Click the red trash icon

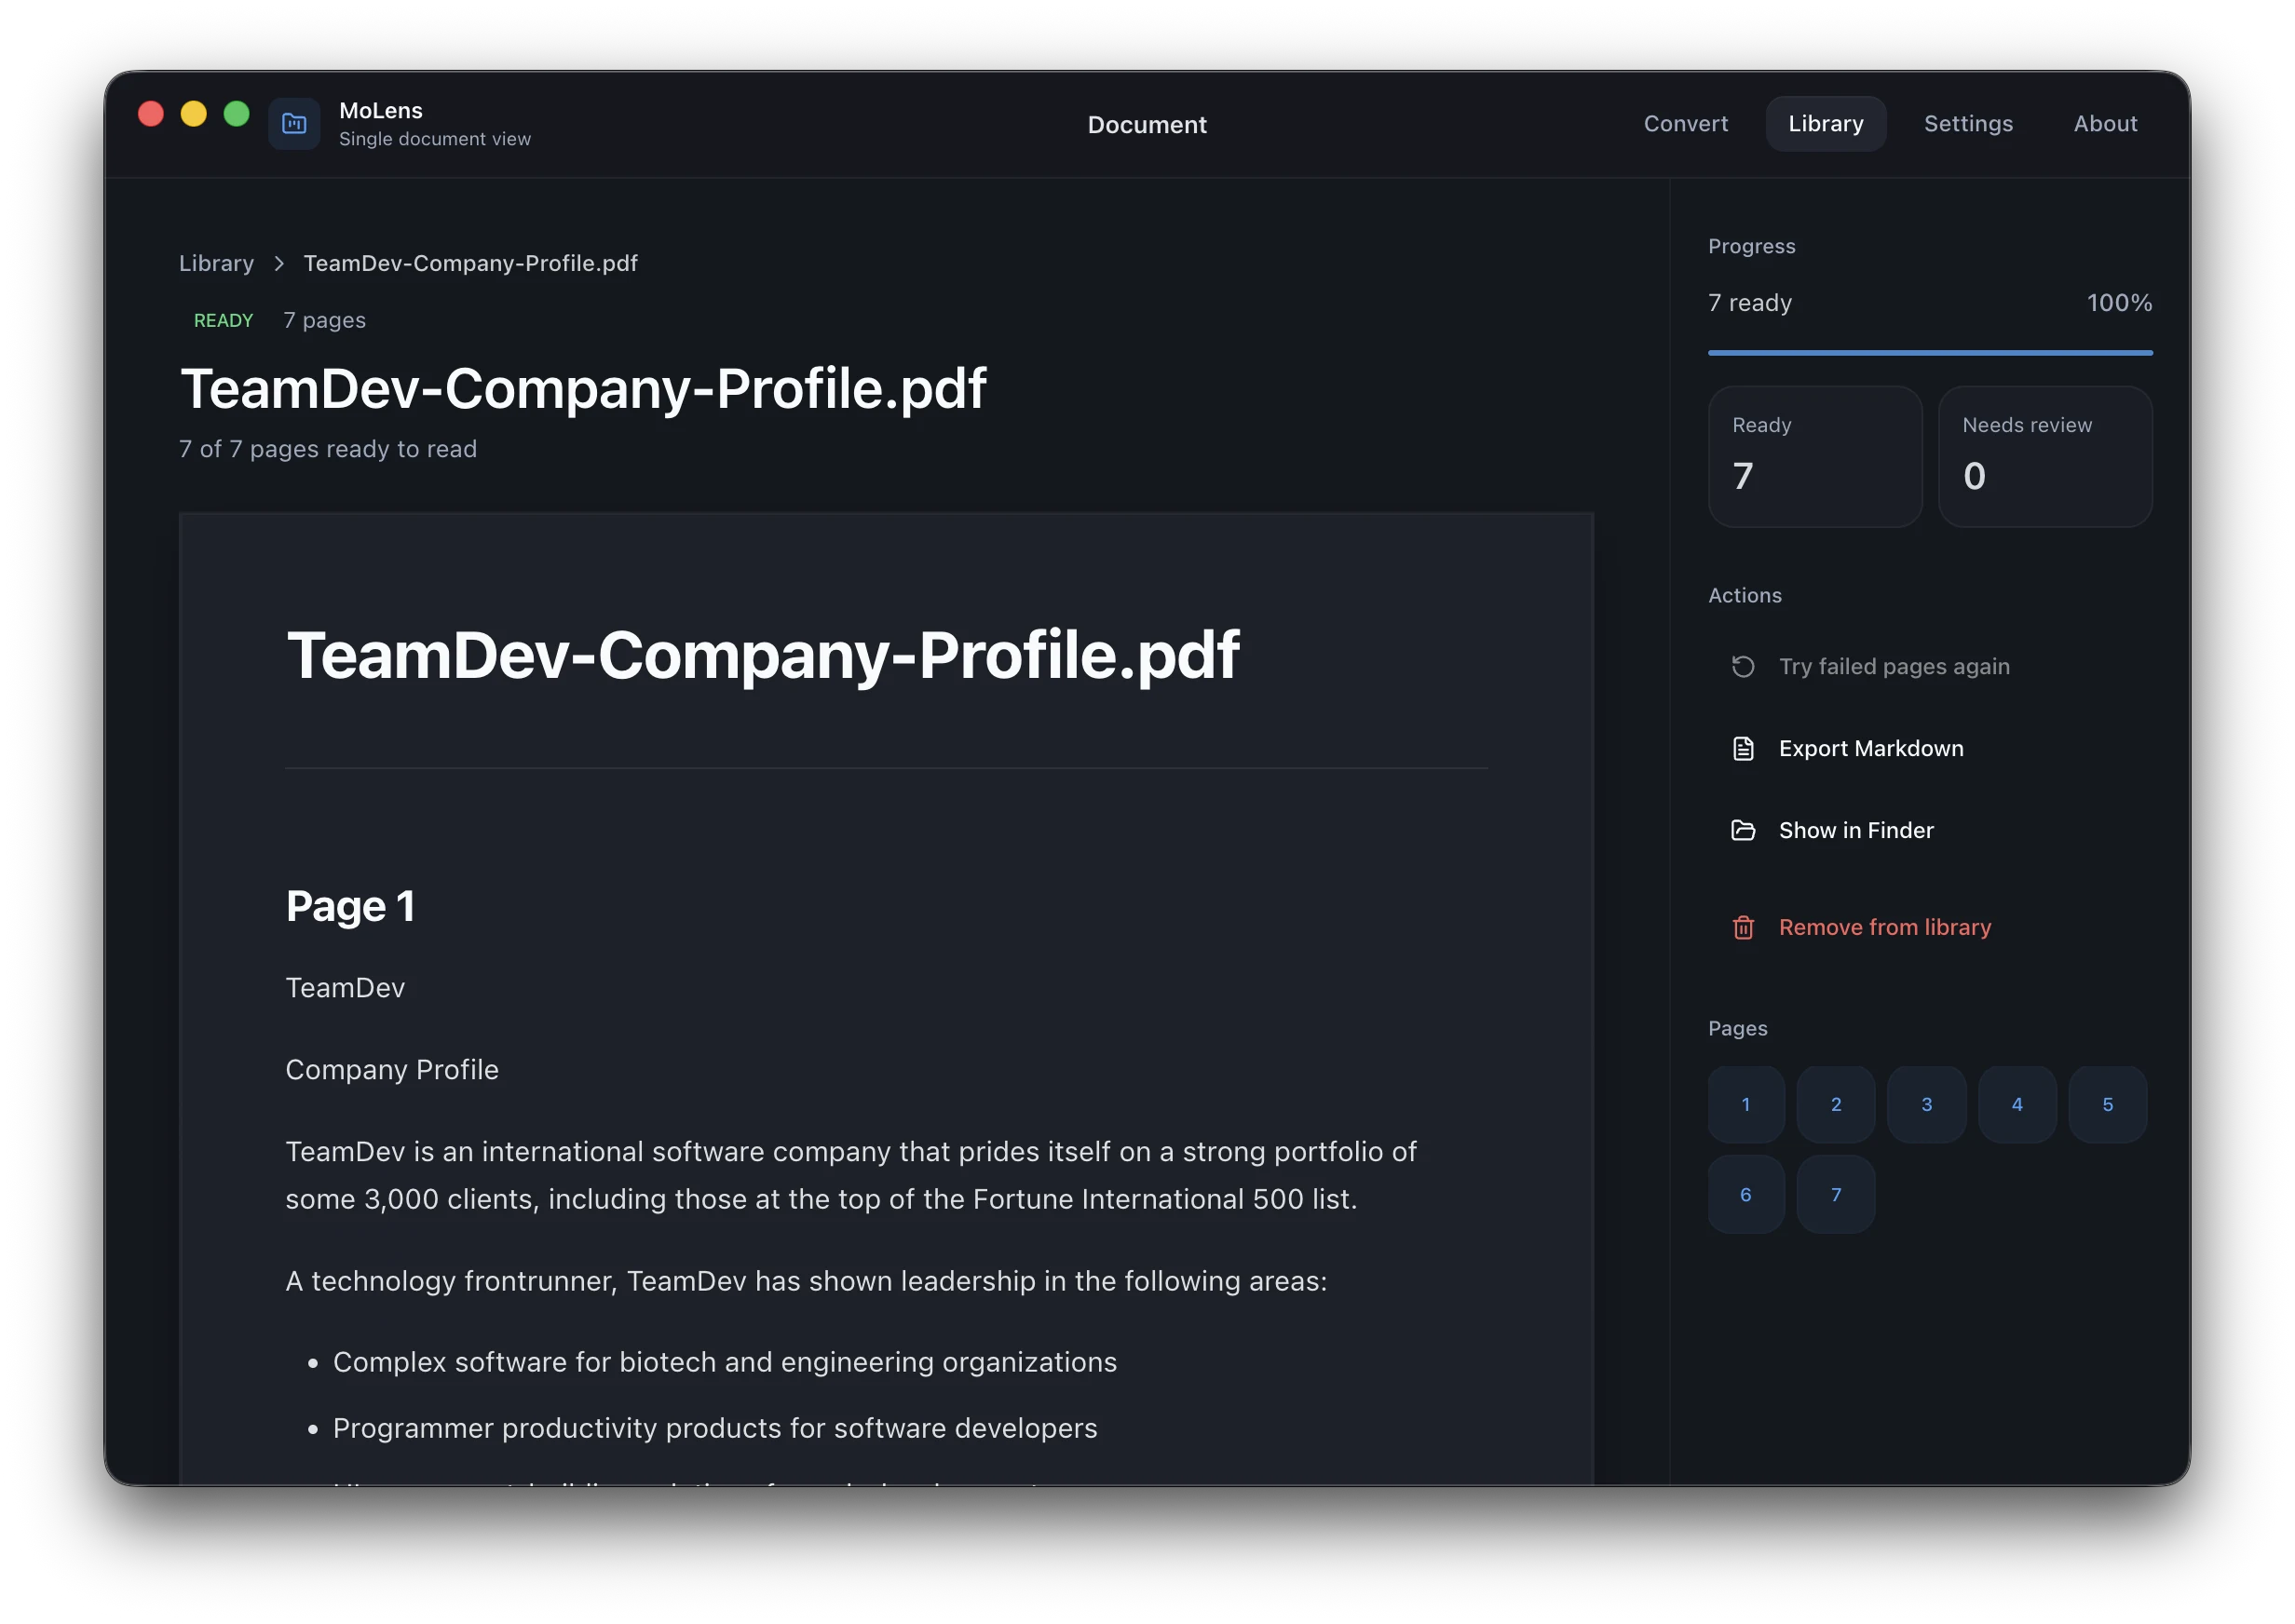point(1742,928)
